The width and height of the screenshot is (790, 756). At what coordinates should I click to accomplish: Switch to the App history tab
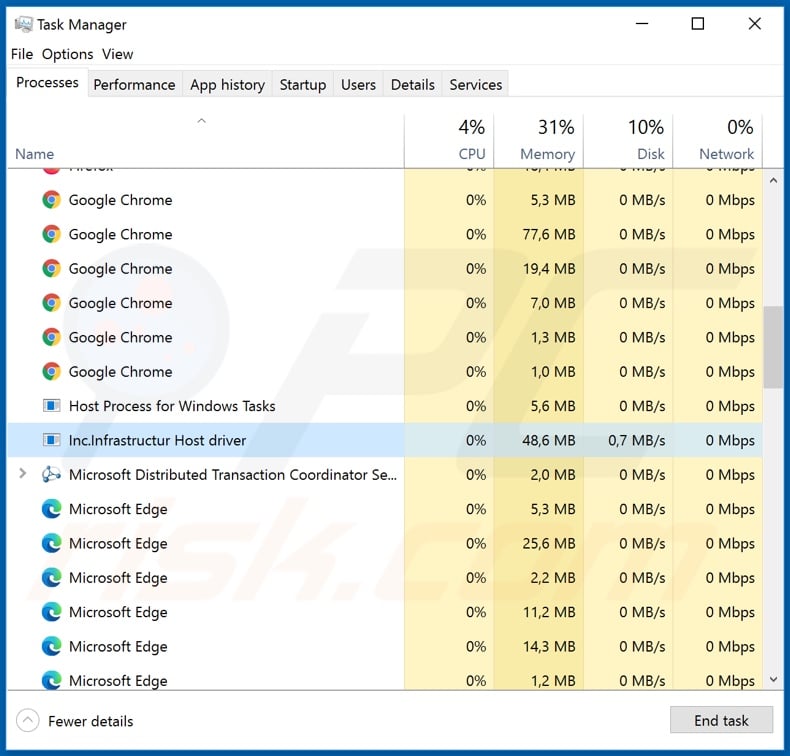[227, 85]
